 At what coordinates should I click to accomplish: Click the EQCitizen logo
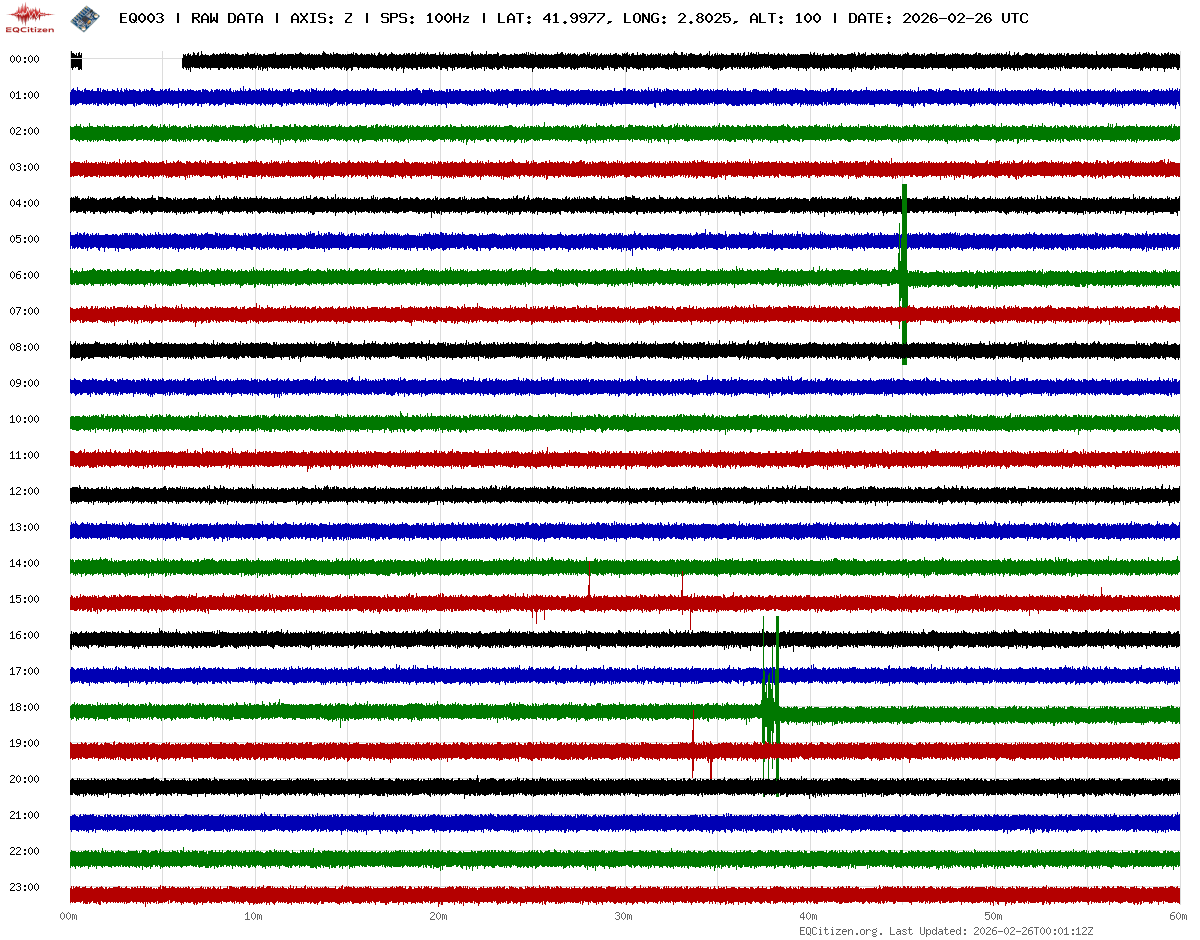click(30, 17)
